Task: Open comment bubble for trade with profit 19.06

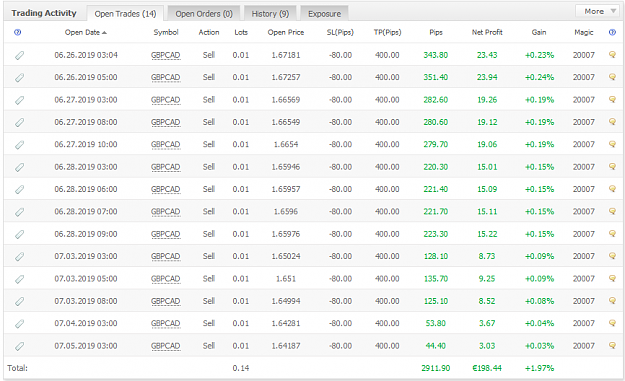Action: pyautogui.click(x=613, y=144)
